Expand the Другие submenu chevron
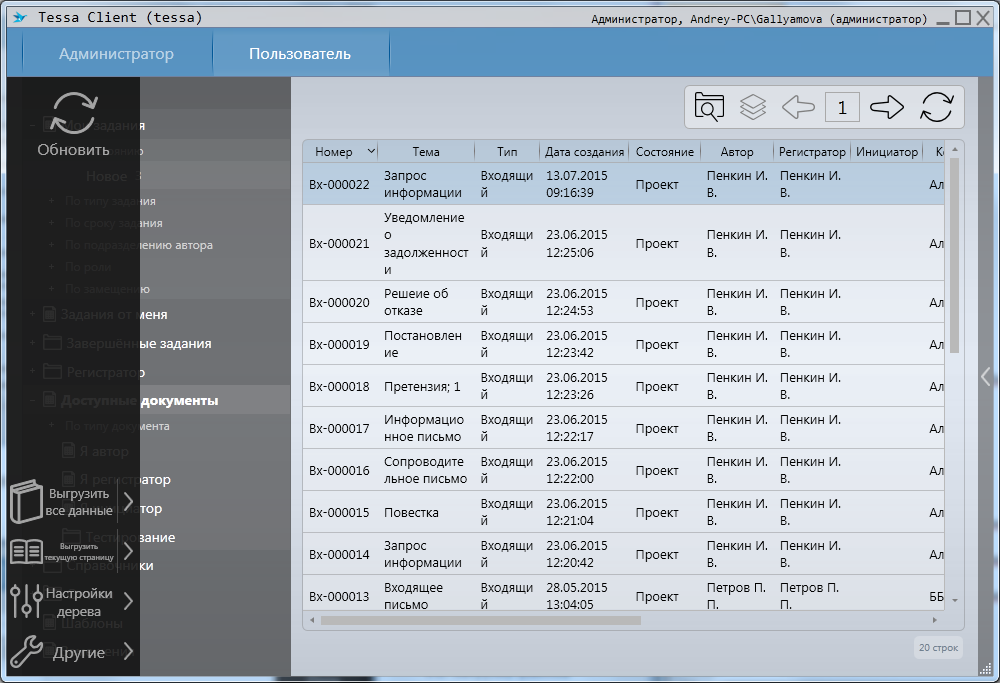Screen dimensions: 1000x683 click(x=126, y=652)
